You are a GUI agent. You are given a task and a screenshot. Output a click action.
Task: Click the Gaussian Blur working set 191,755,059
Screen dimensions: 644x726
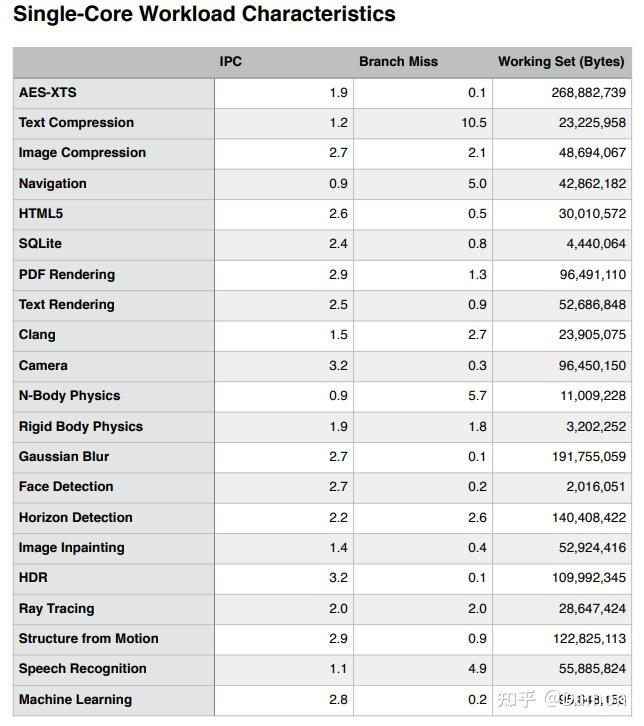click(585, 457)
